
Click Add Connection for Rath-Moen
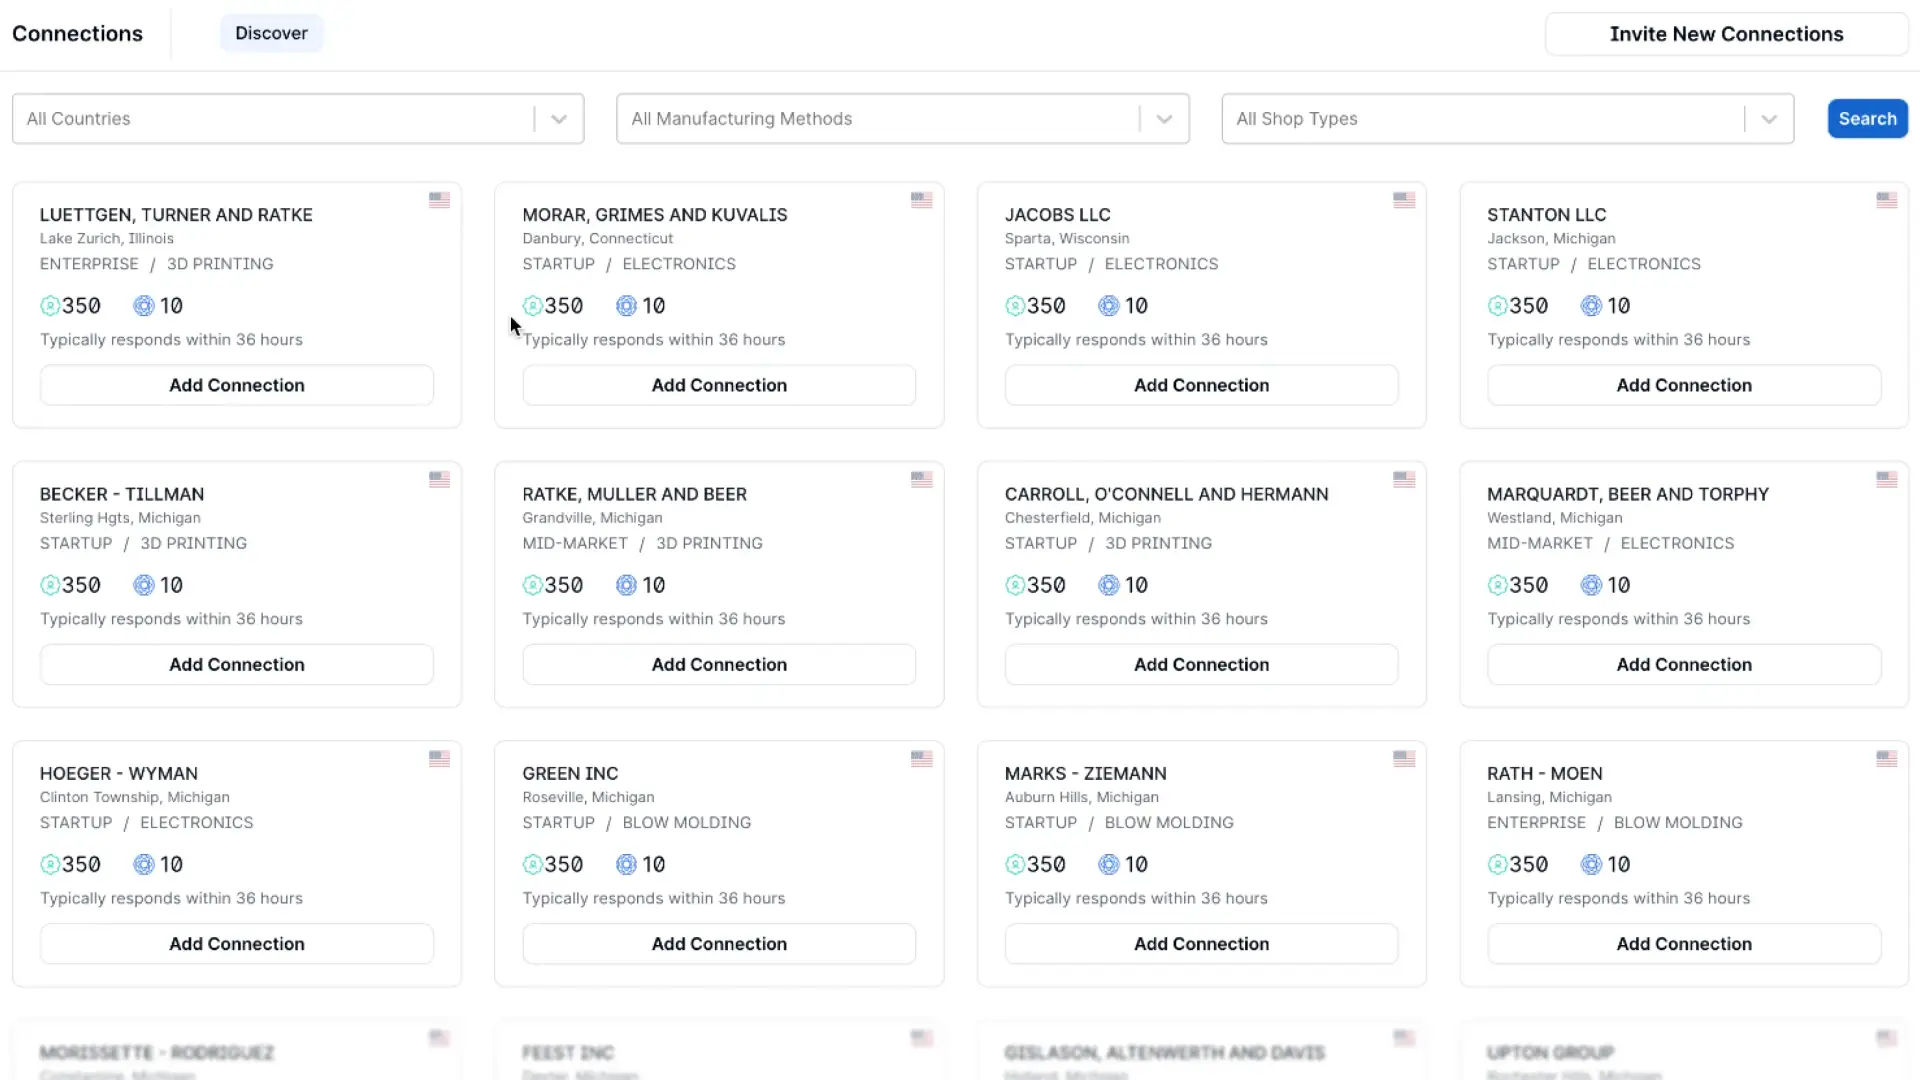[1684, 943]
